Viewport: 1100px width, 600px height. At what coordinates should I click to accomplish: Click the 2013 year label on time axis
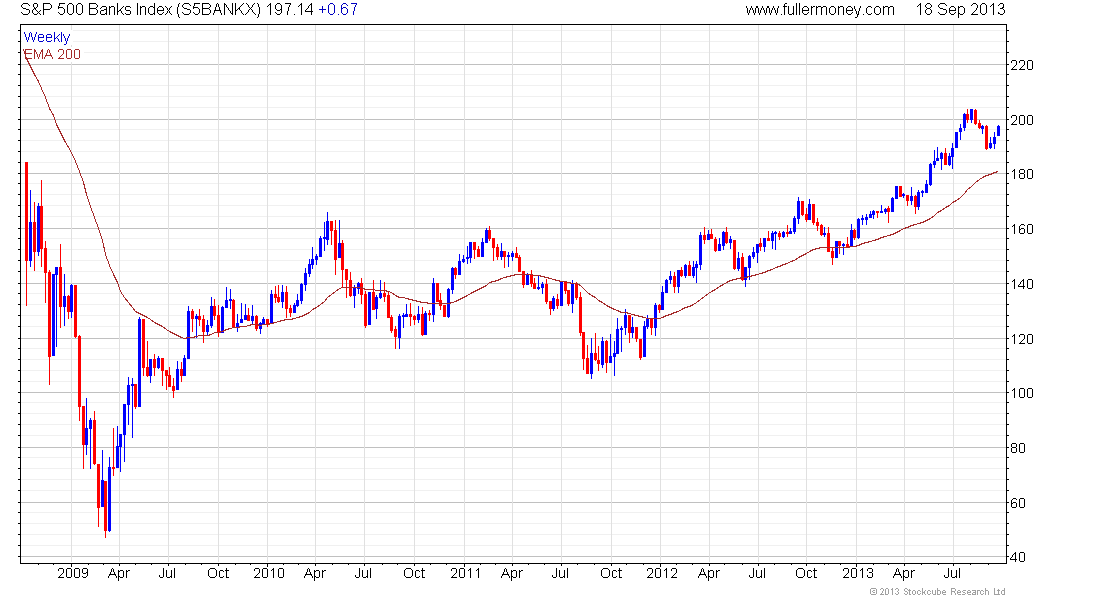click(858, 573)
